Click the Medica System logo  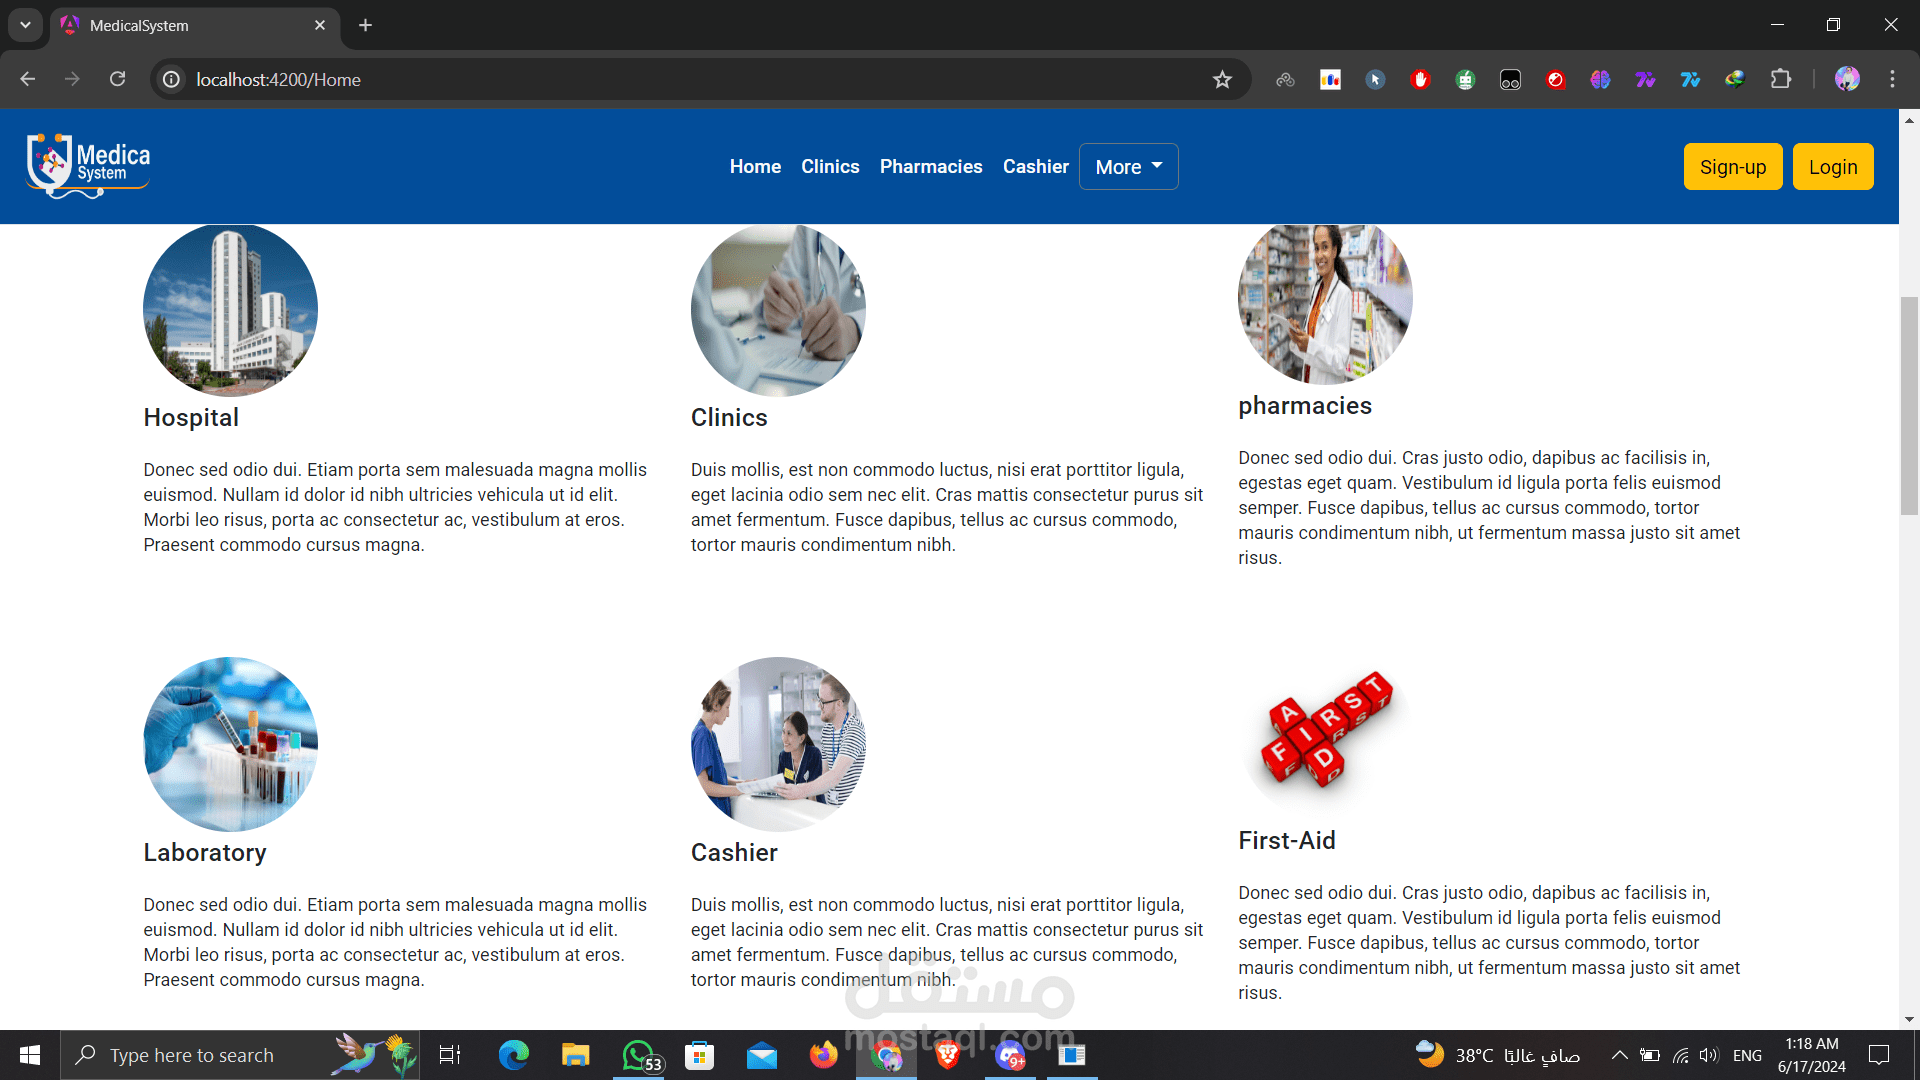click(88, 165)
